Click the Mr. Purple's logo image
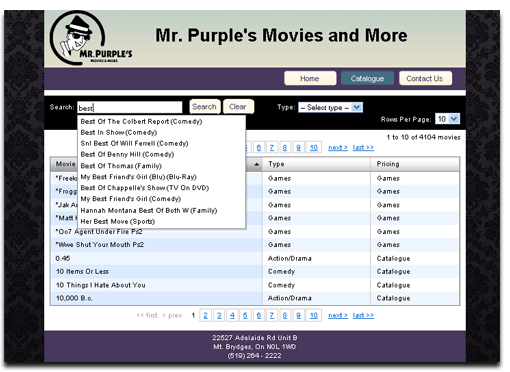 [x=91, y=38]
